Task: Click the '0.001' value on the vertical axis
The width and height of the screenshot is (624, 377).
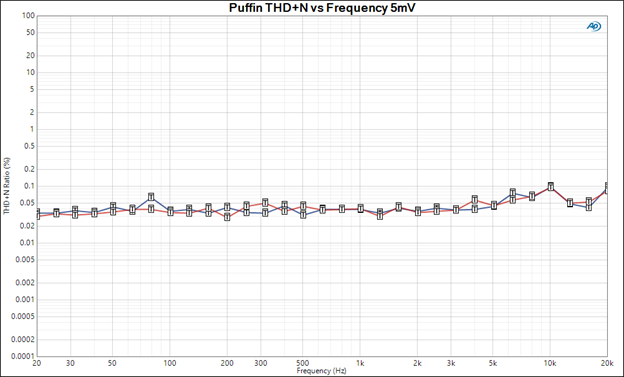Action: pyautogui.click(x=26, y=299)
